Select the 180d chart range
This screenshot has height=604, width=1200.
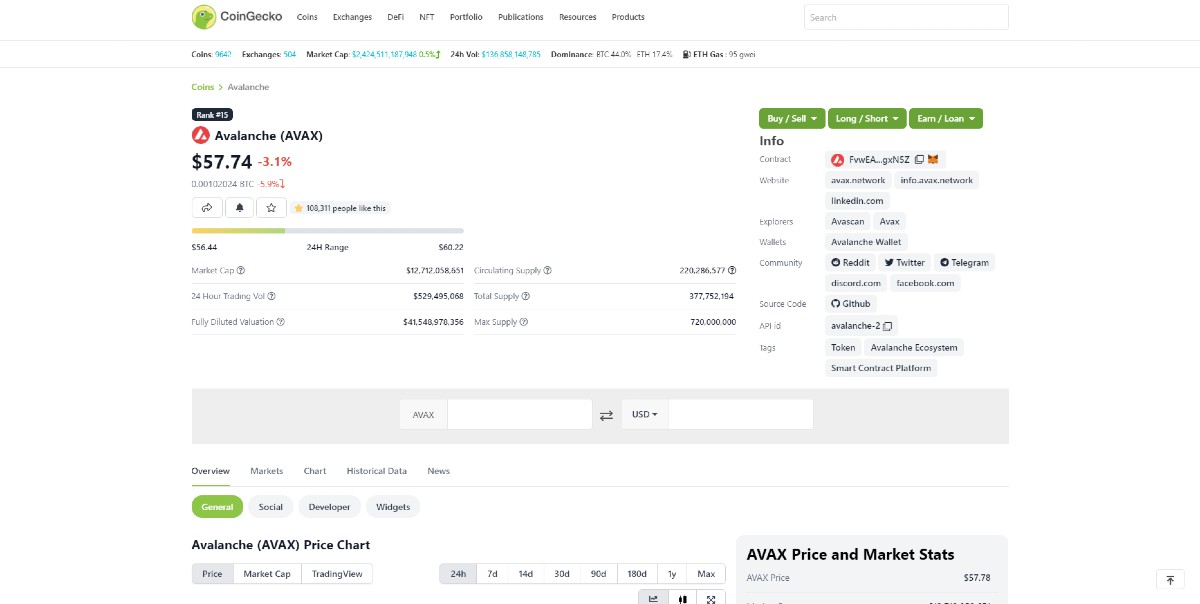(x=637, y=574)
